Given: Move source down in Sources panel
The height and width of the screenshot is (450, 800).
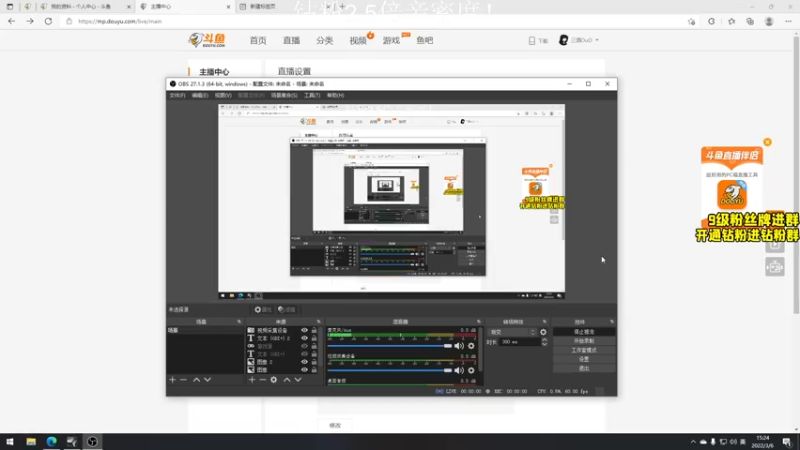Looking at the screenshot, I should pyautogui.click(x=298, y=380).
